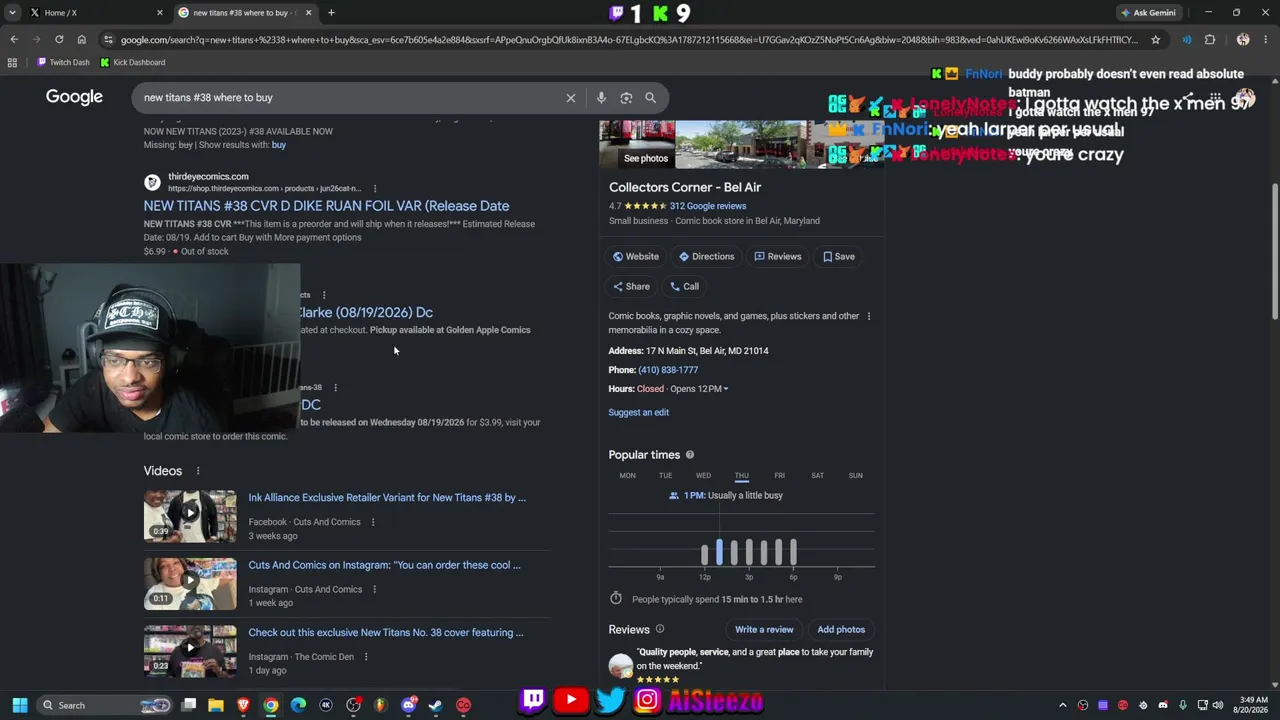The height and width of the screenshot is (720, 1280).
Task: Click the Ask Gemini button
Action: coord(1148,13)
